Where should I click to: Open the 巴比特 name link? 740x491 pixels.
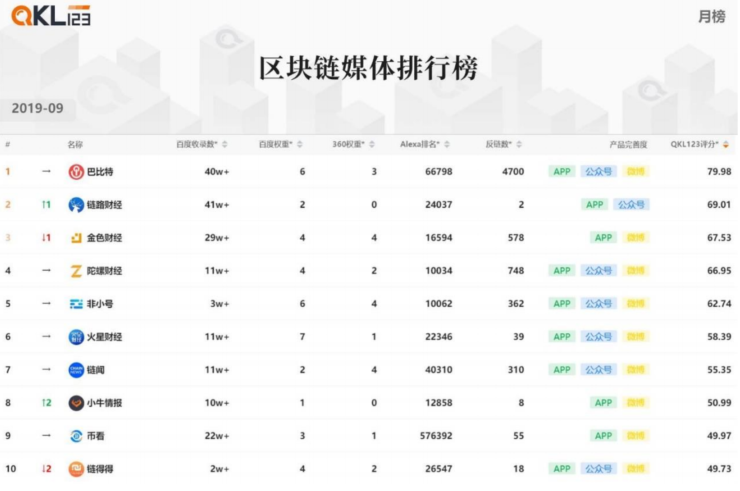click(100, 172)
